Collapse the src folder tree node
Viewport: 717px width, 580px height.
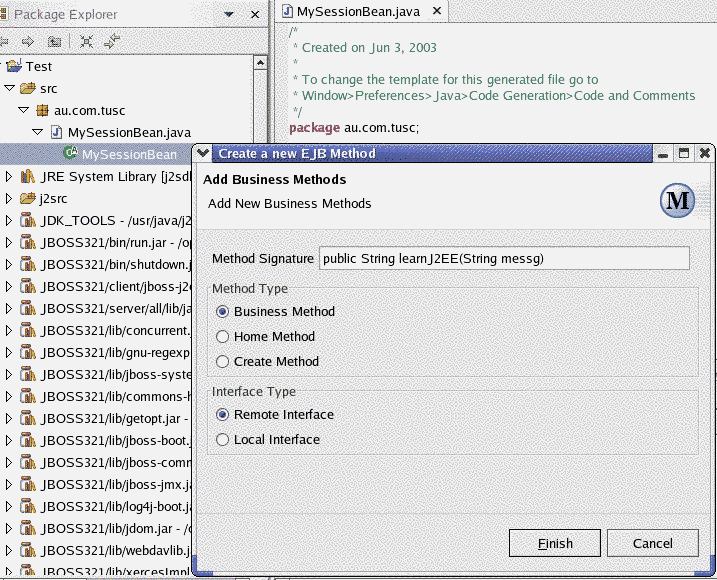[10, 88]
